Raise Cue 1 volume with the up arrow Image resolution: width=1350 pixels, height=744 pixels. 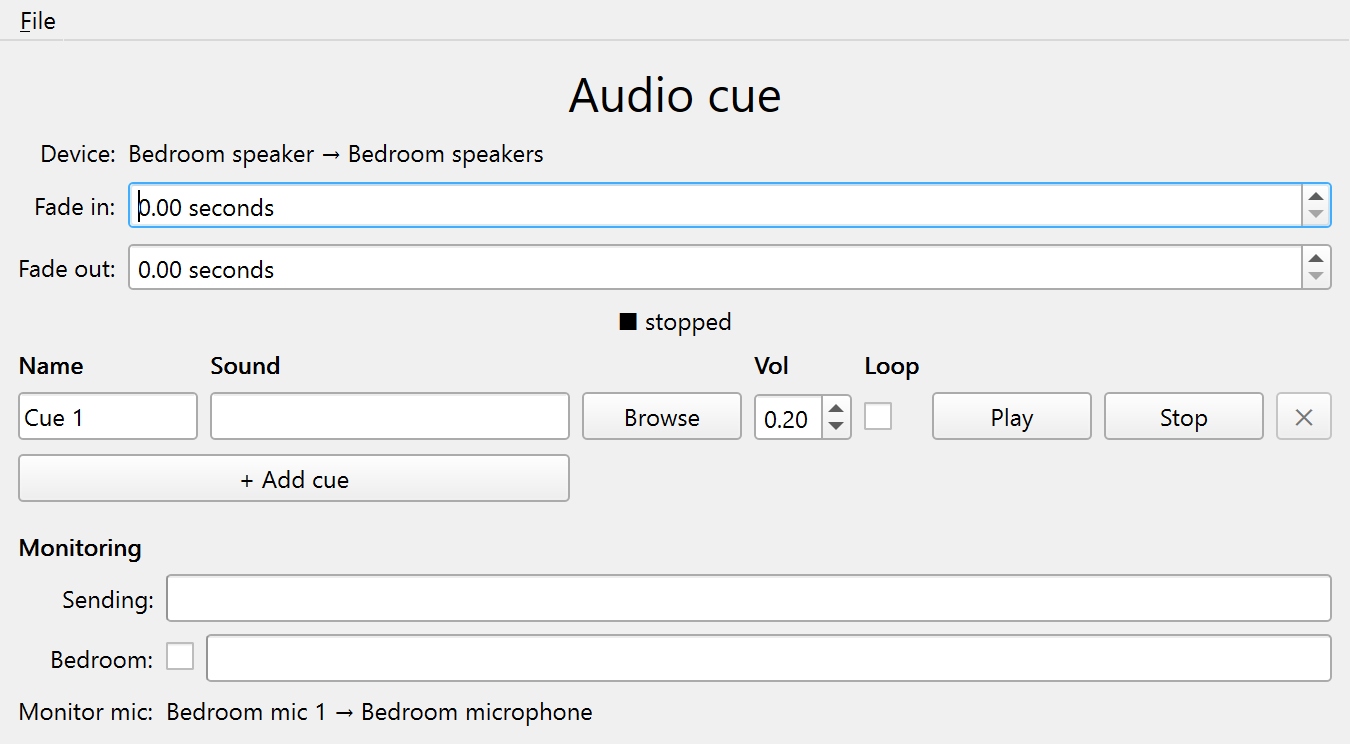tap(836, 408)
